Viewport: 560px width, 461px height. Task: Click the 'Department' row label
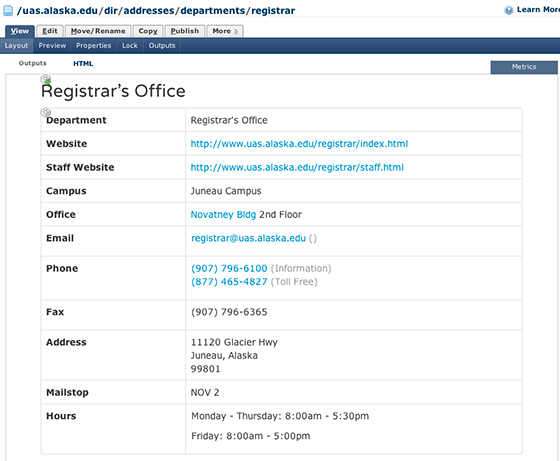(76, 120)
